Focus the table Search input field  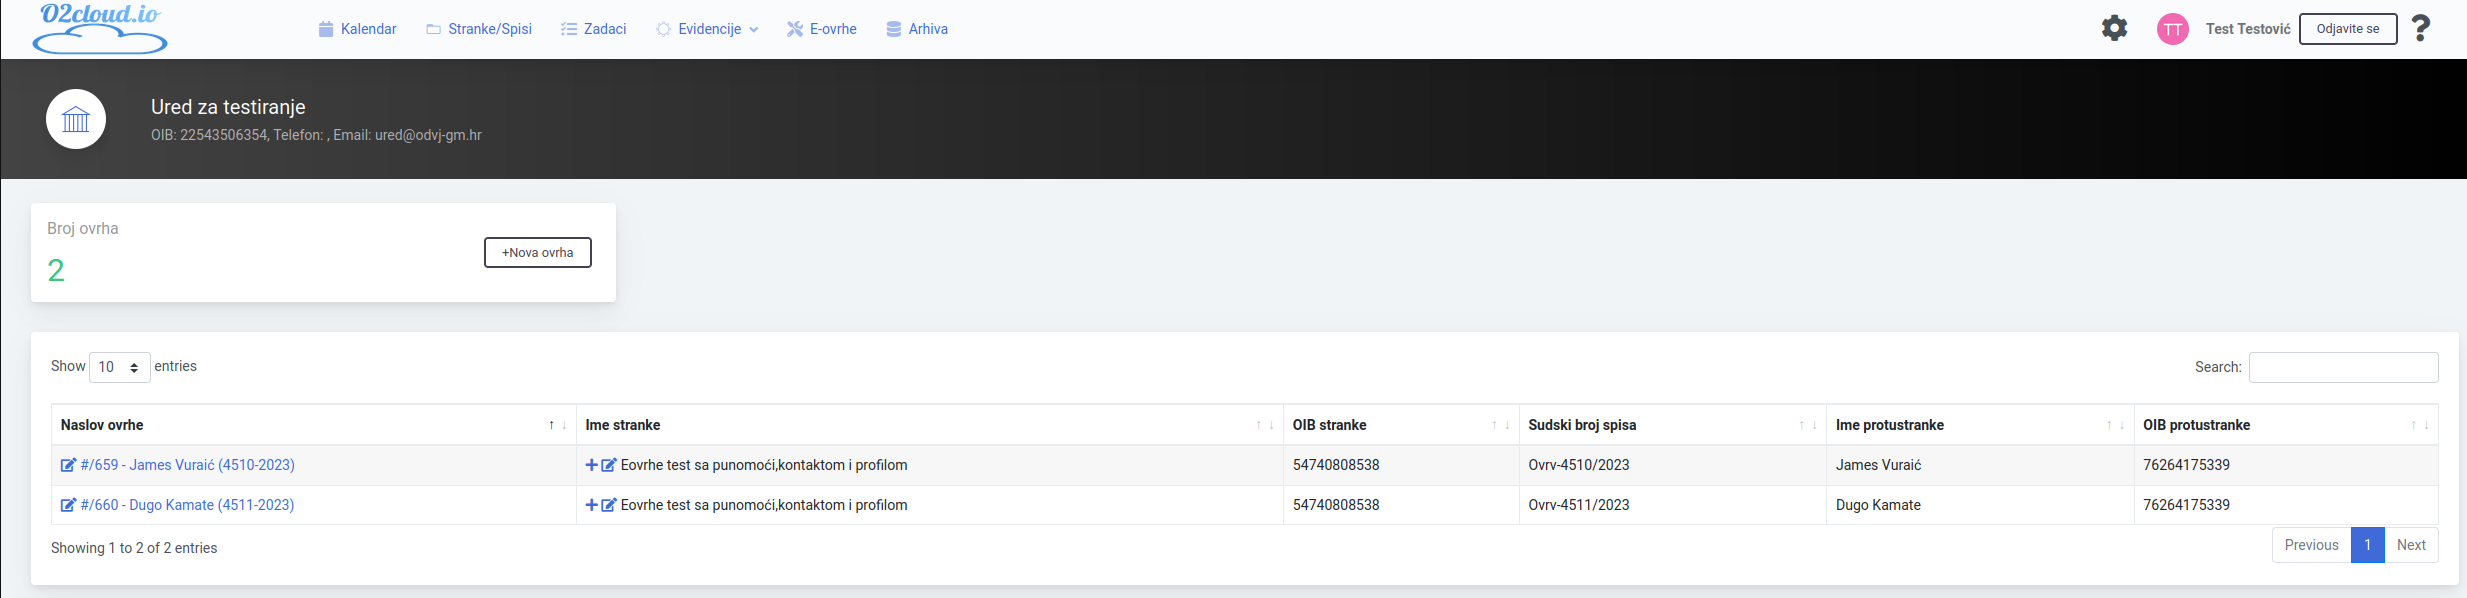coord(2343,367)
